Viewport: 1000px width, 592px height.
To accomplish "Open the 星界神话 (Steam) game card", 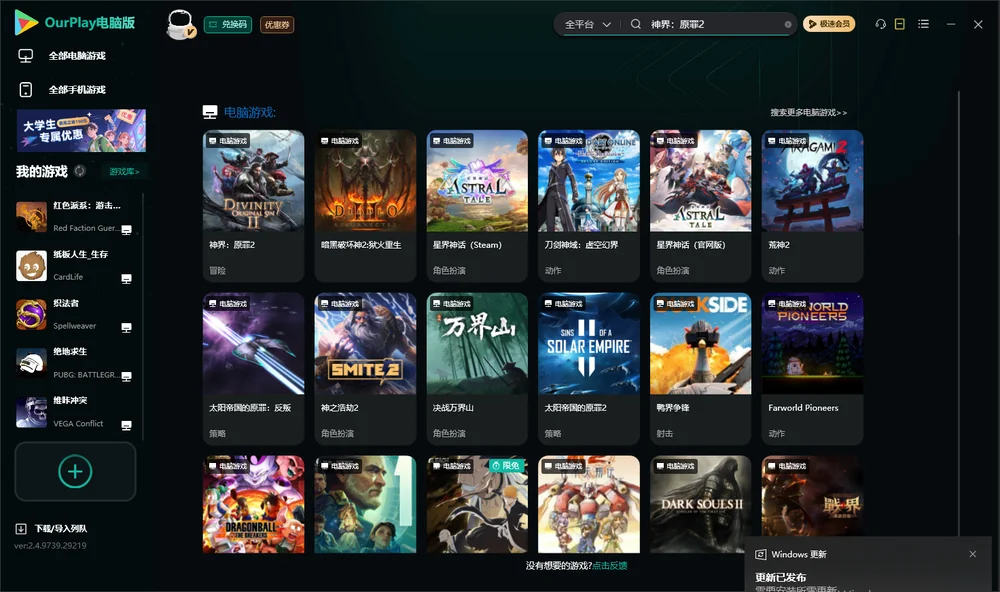I will tap(477, 206).
